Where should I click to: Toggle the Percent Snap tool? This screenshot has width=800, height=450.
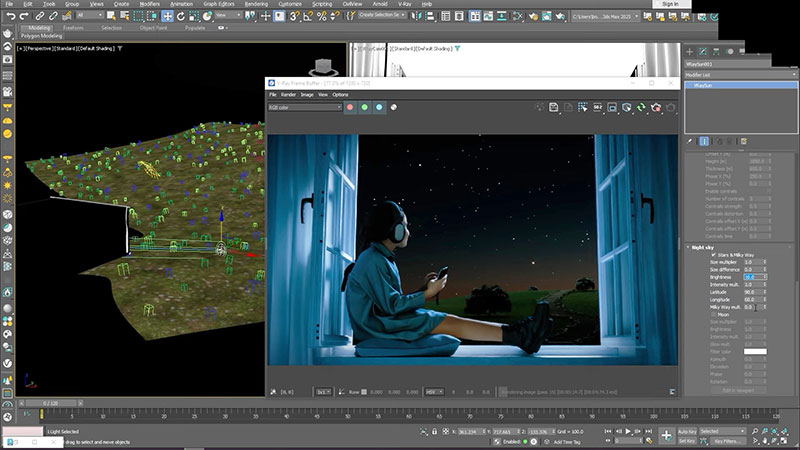click(x=321, y=16)
